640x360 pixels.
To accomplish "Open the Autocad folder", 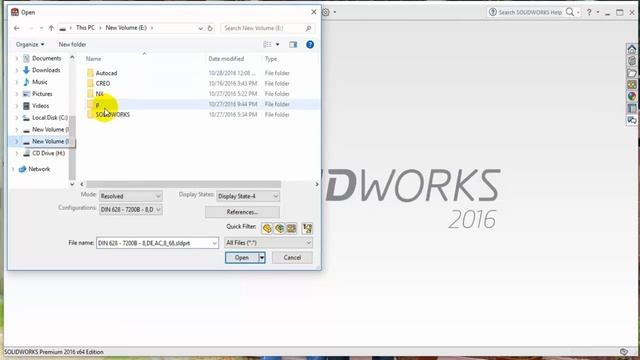I will (107, 73).
